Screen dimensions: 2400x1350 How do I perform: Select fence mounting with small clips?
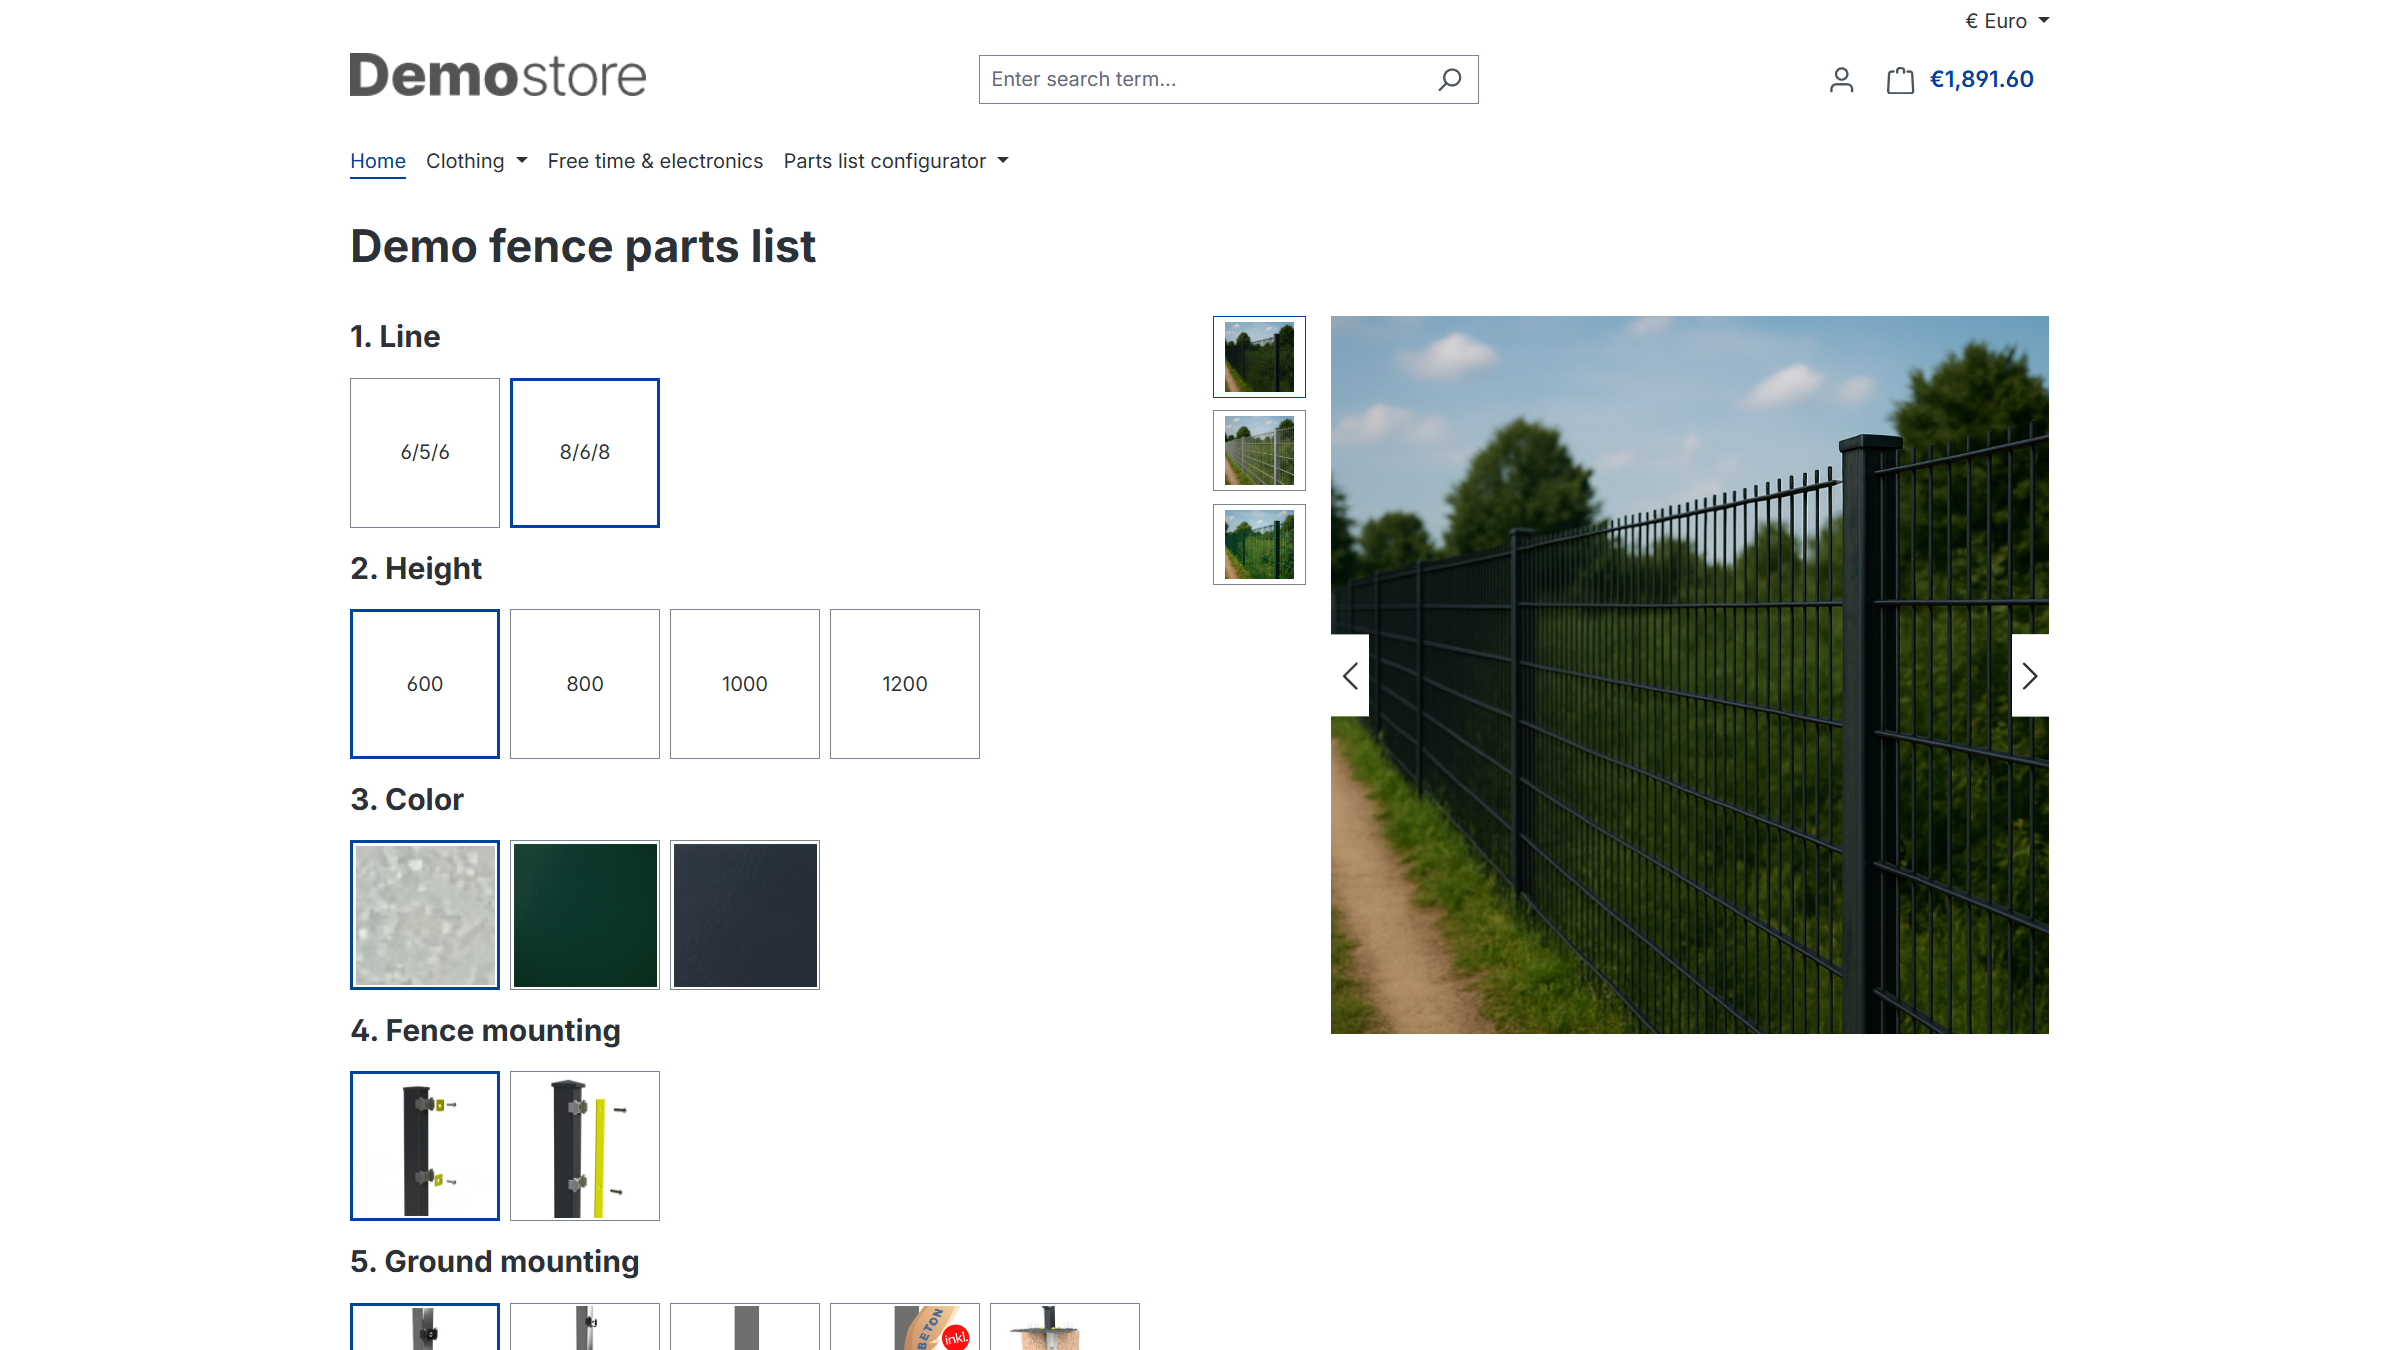425,1146
